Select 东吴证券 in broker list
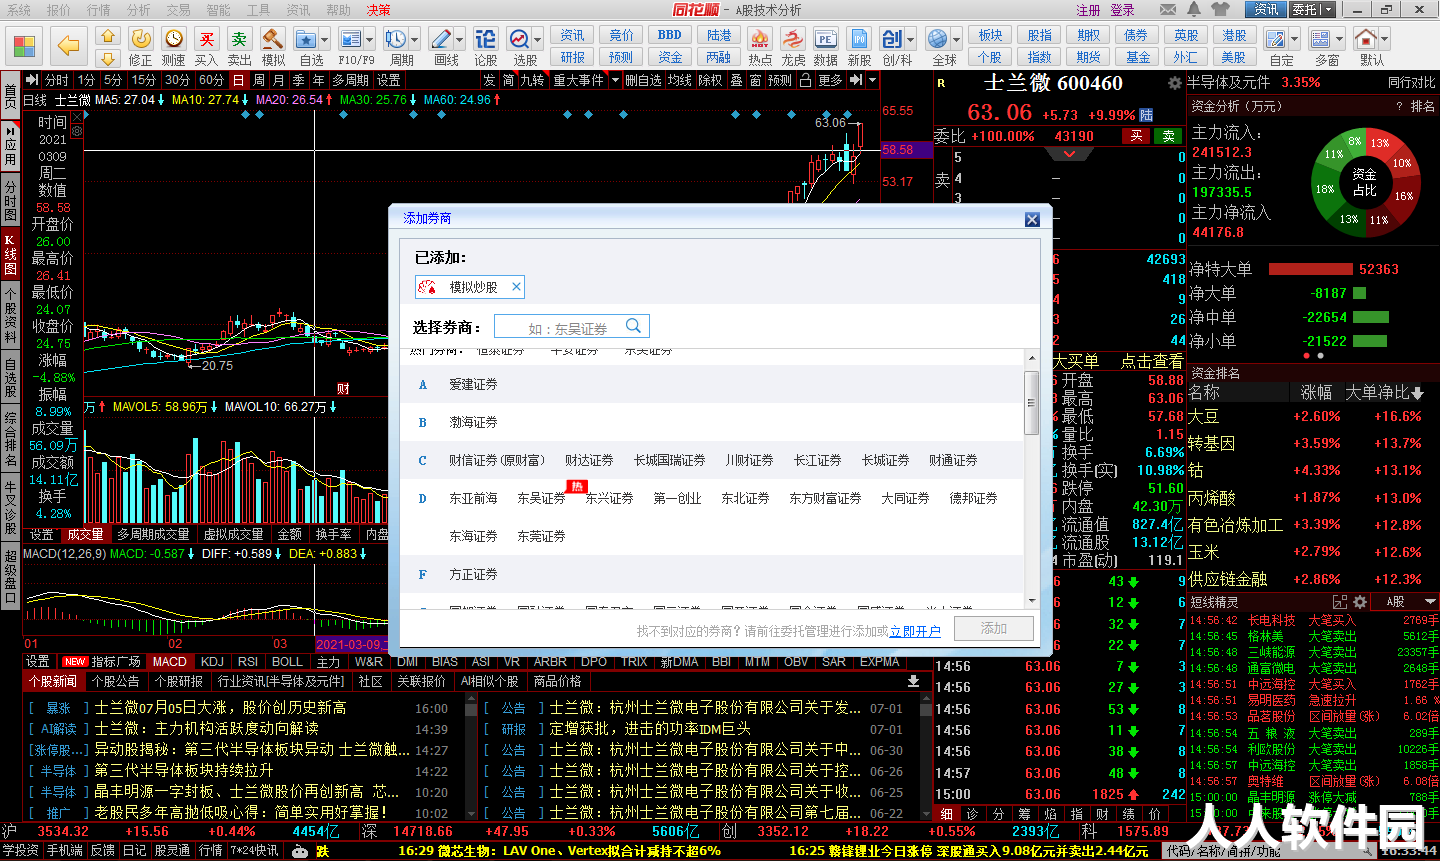 [541, 498]
